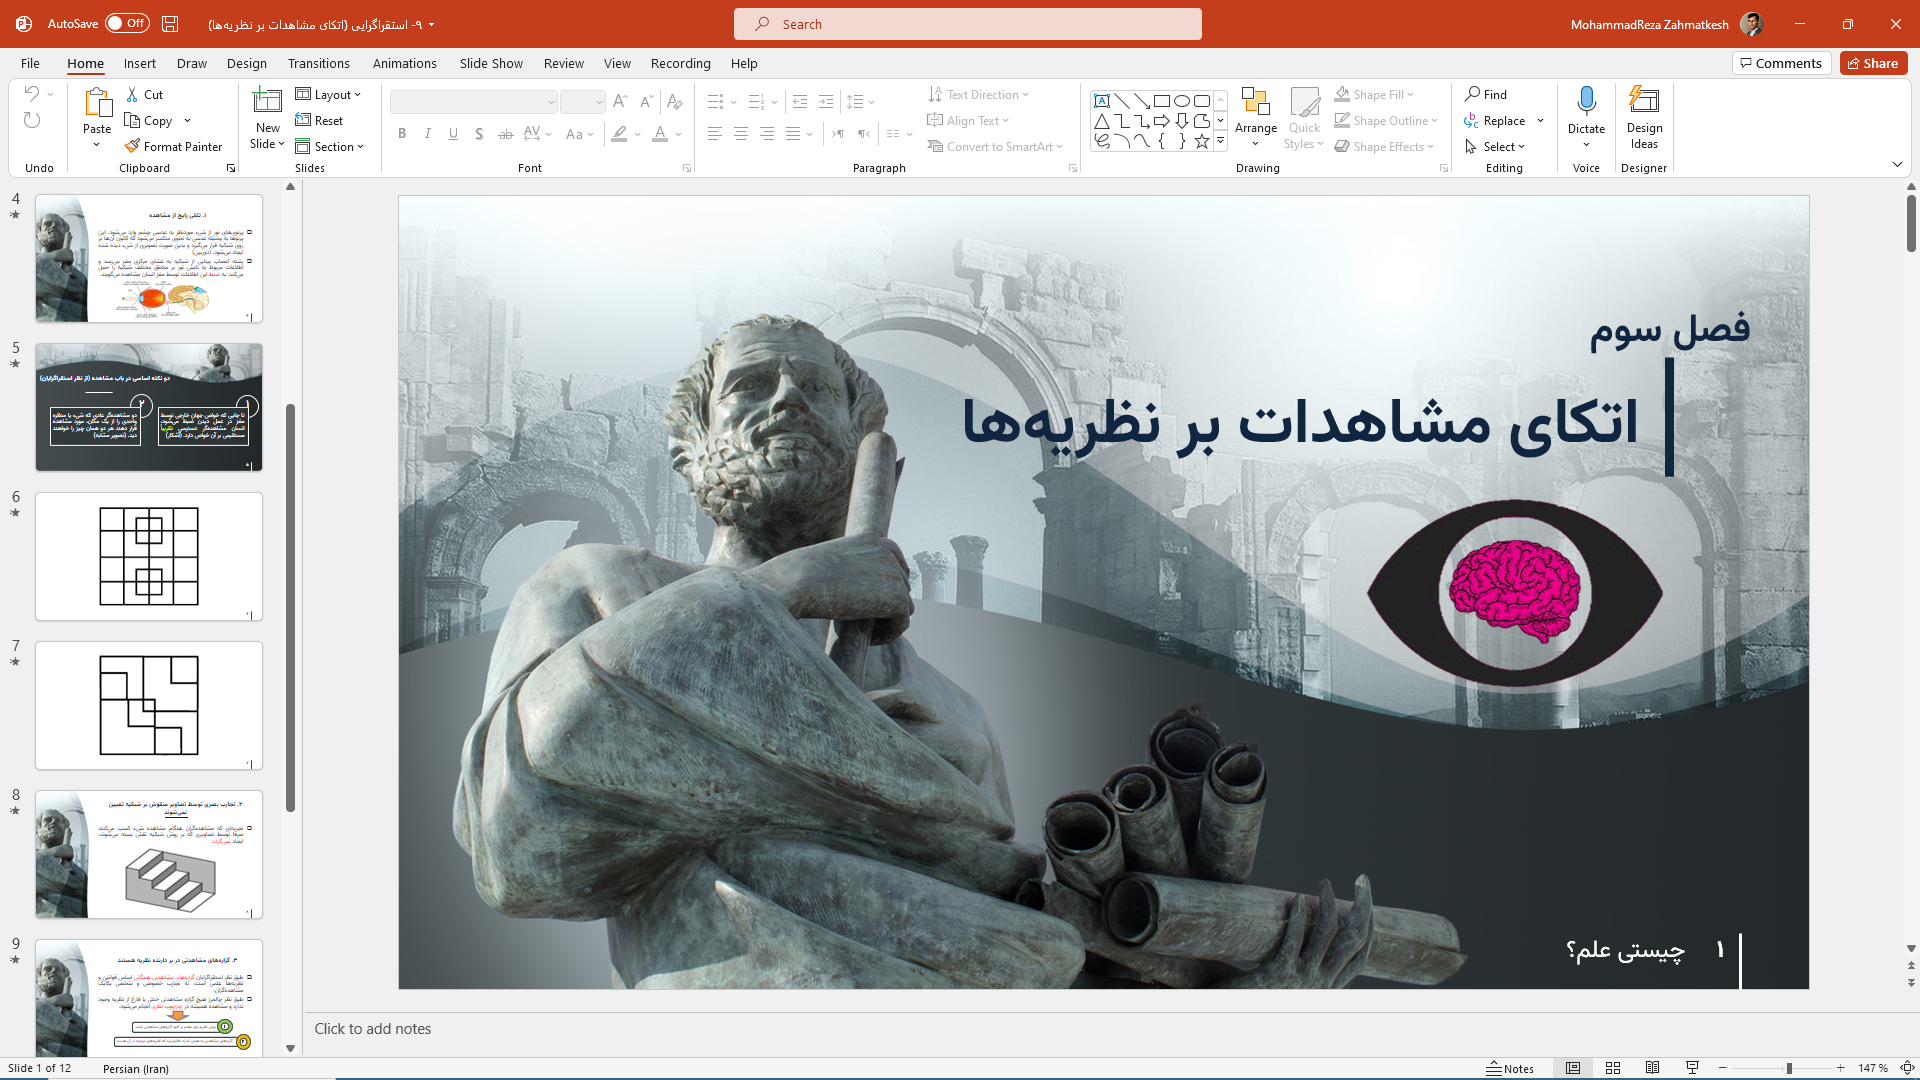Open the Recording menu
Viewport: 1920px width, 1080px height.
pyautogui.click(x=680, y=63)
